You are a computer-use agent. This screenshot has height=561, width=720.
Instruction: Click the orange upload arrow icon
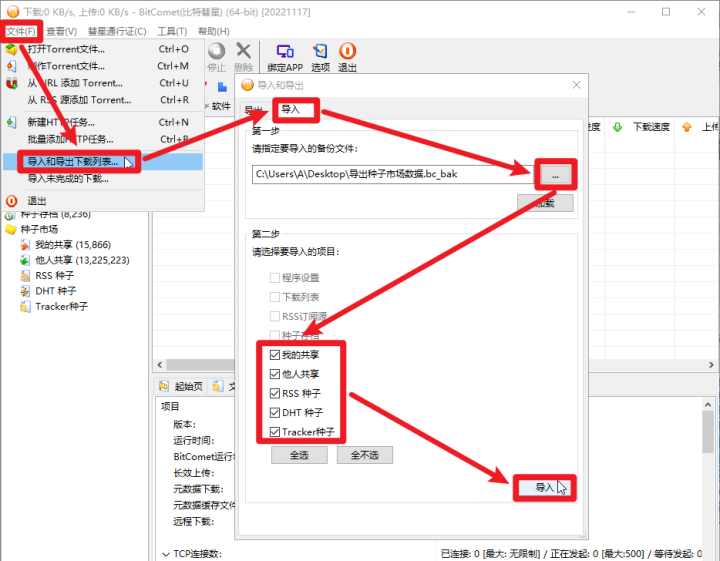click(x=687, y=127)
